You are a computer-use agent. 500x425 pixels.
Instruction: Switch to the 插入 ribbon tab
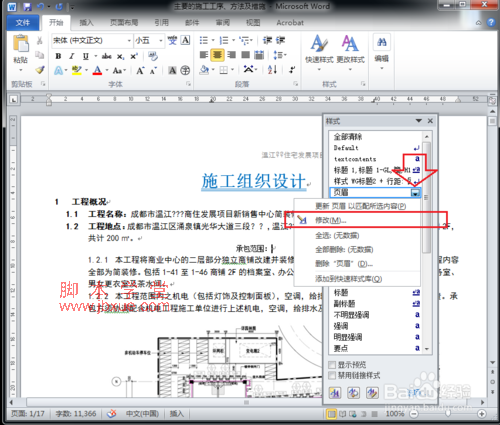tap(86, 23)
